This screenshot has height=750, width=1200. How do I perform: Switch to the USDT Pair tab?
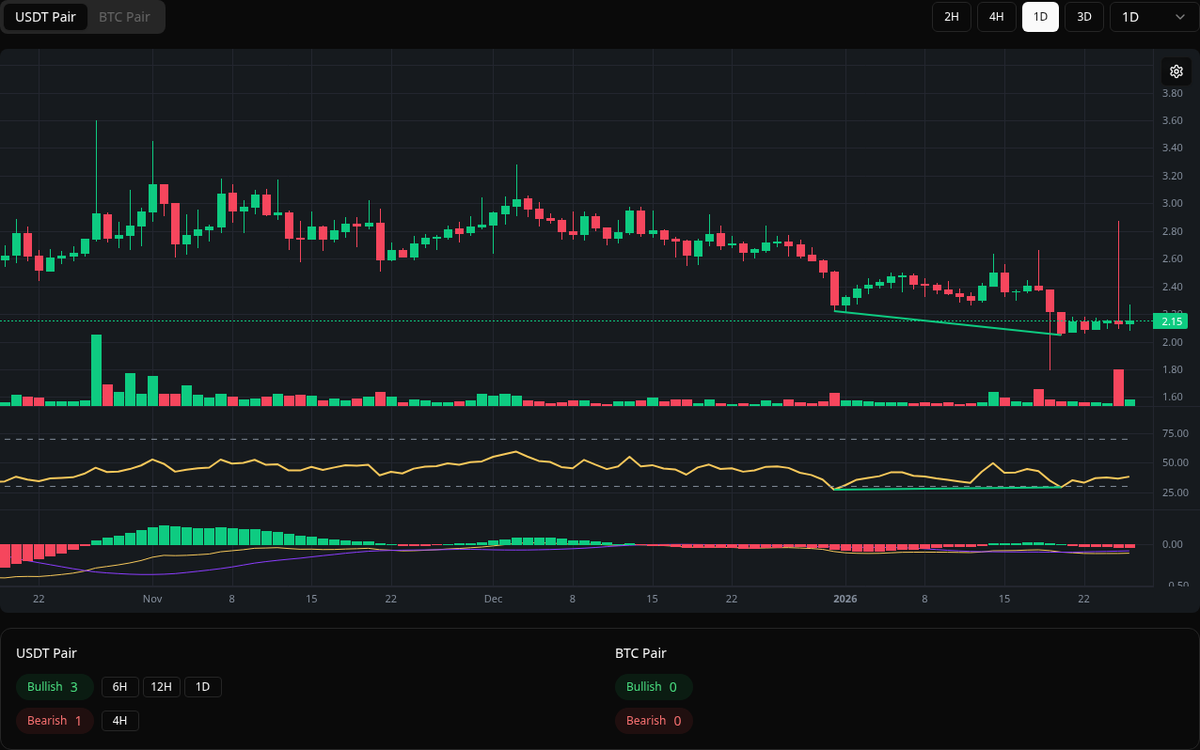(45, 17)
